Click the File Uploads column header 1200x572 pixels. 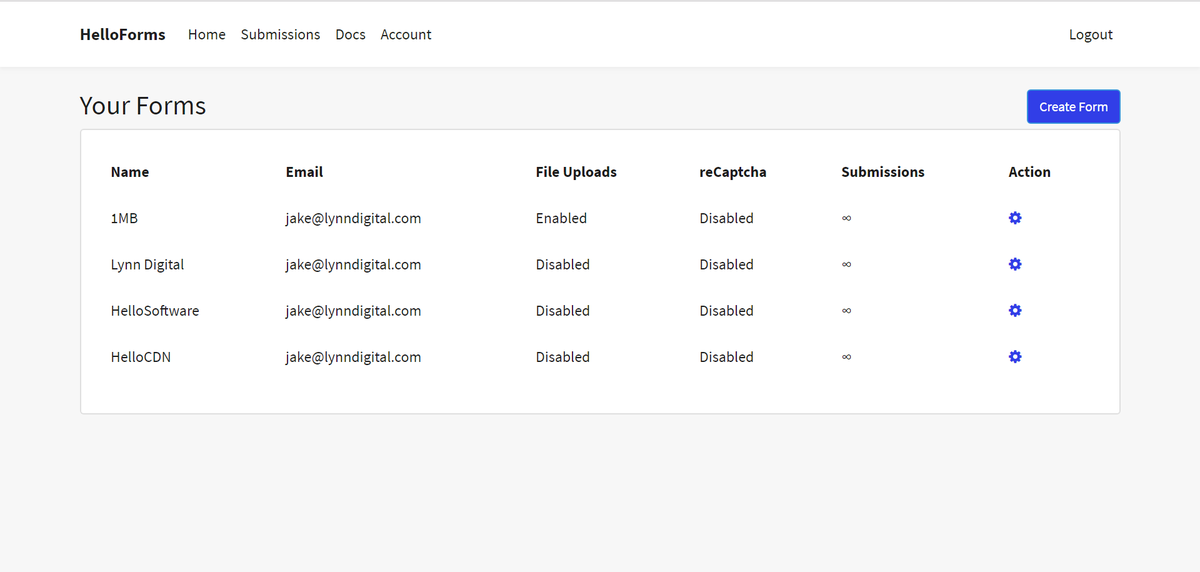pos(576,172)
